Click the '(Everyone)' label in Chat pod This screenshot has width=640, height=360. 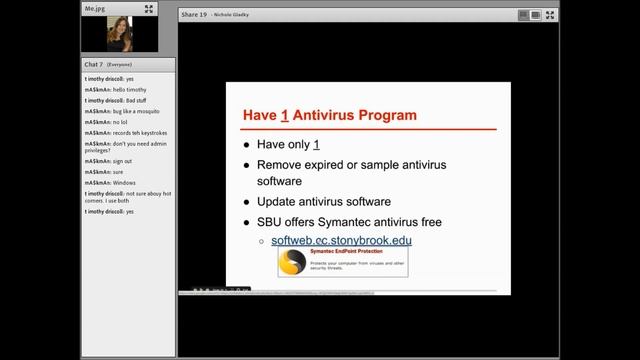[x=119, y=64]
